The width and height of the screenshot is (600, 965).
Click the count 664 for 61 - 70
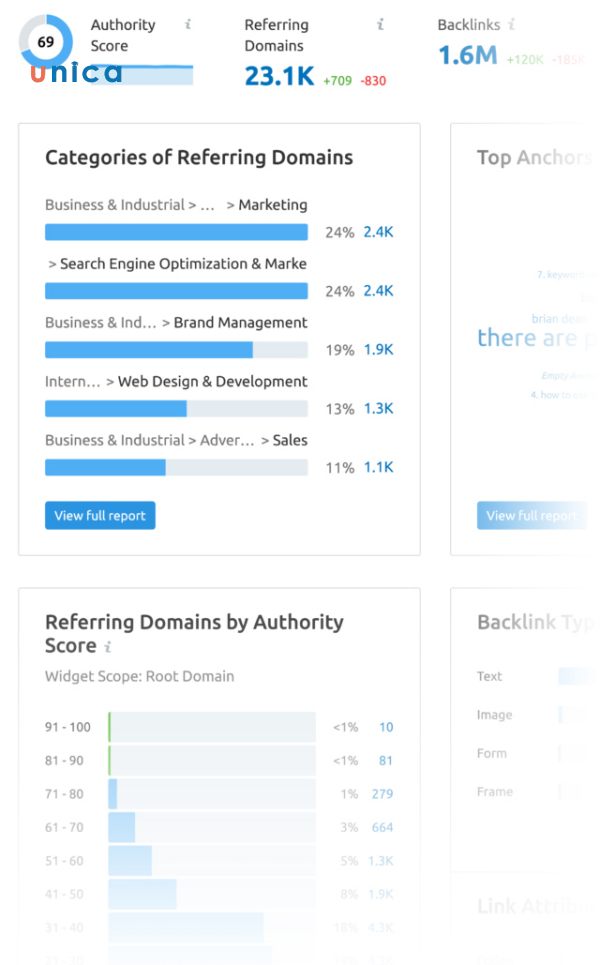382,827
